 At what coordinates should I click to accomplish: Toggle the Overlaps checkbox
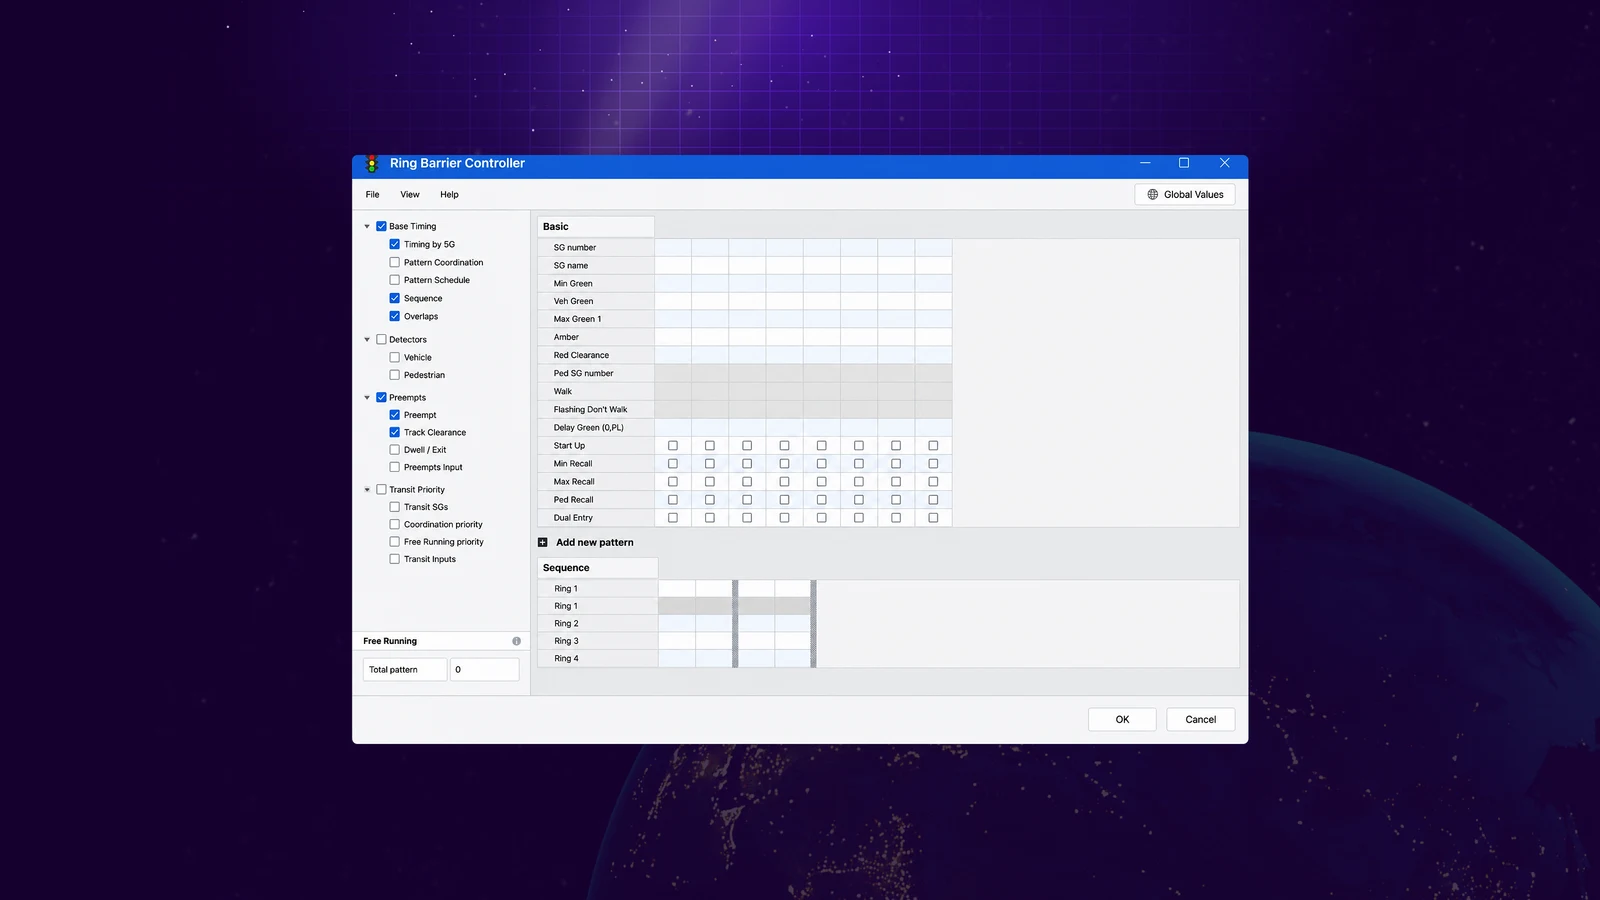[x=394, y=316]
